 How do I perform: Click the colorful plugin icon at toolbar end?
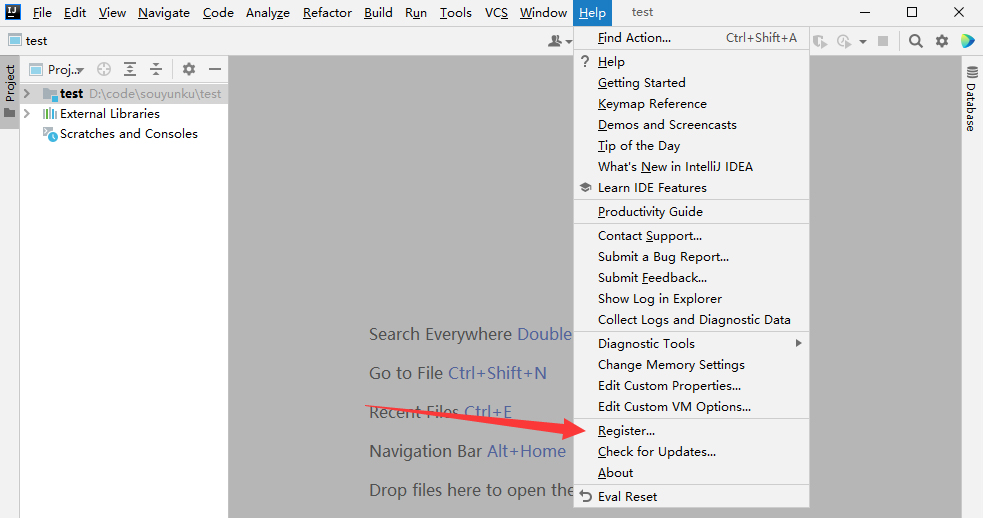[967, 41]
